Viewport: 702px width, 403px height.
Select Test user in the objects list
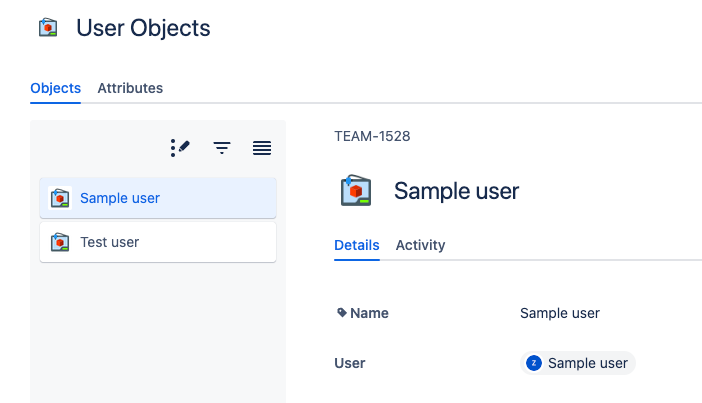[110, 242]
